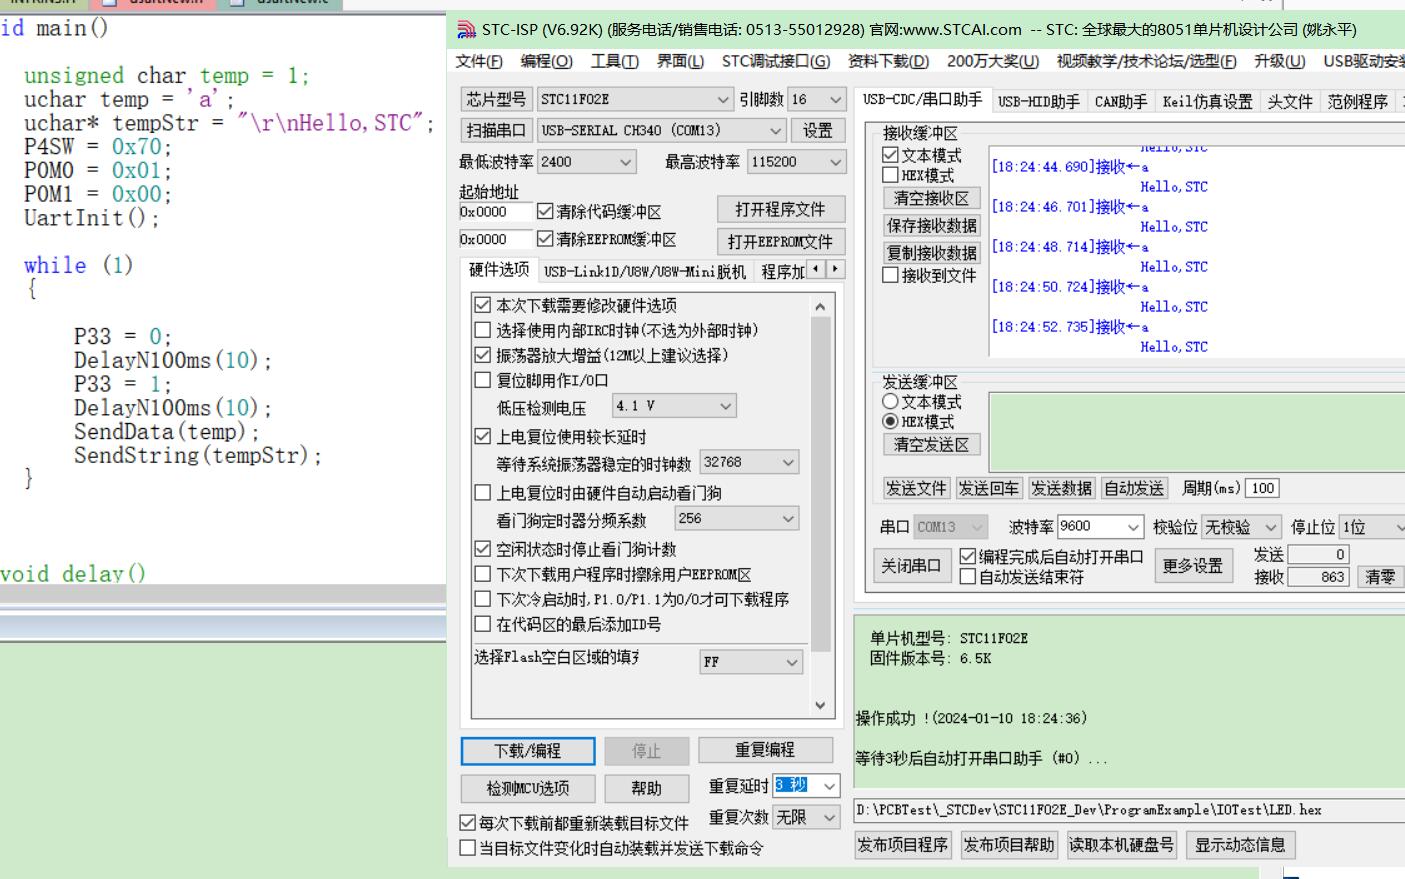Open the 界面(L) menu
1405x879 pixels.
point(680,61)
